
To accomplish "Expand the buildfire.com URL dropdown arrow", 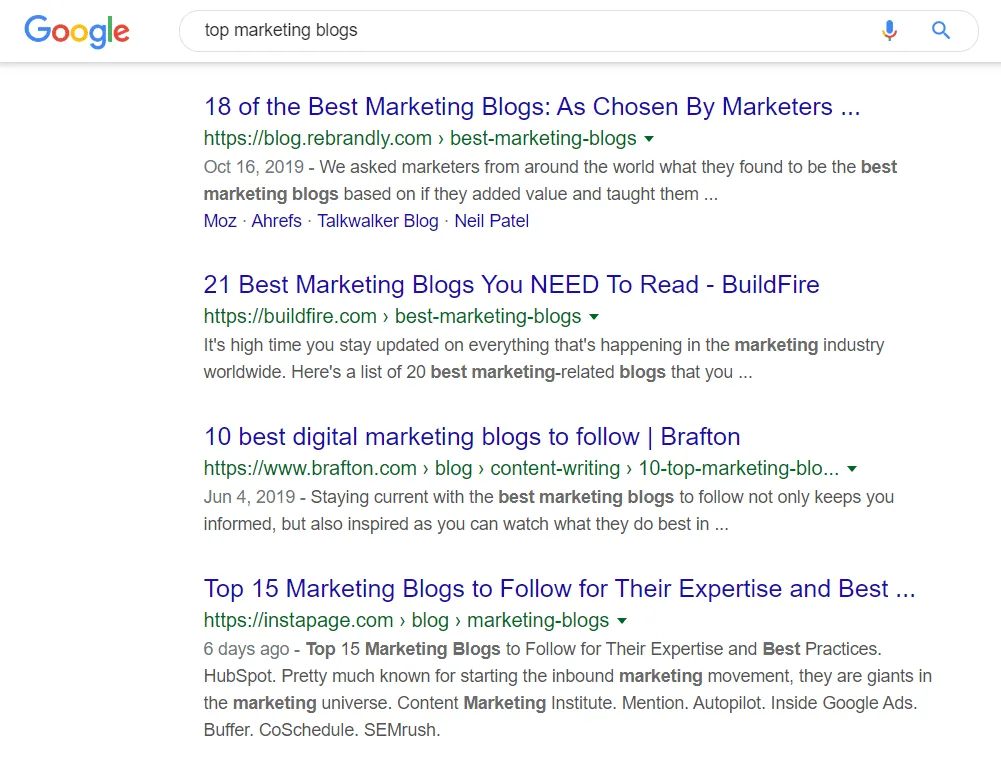I will (x=594, y=317).
